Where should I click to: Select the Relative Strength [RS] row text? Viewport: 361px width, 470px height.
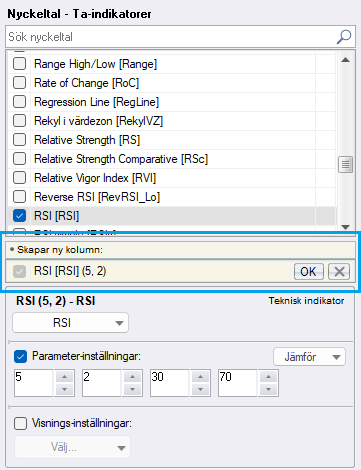point(87,140)
